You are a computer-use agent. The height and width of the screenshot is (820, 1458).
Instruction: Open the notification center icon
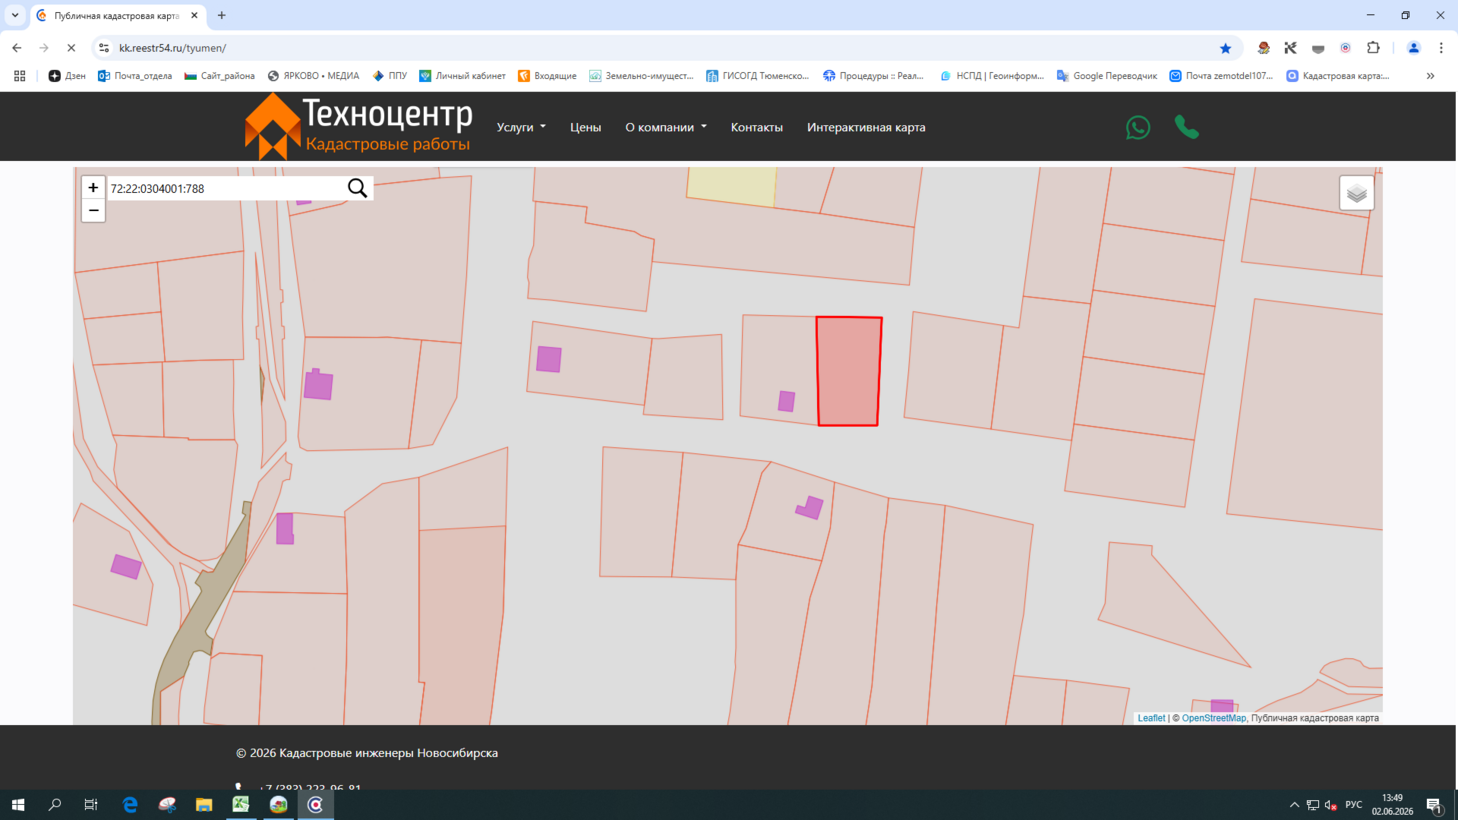point(1434,805)
